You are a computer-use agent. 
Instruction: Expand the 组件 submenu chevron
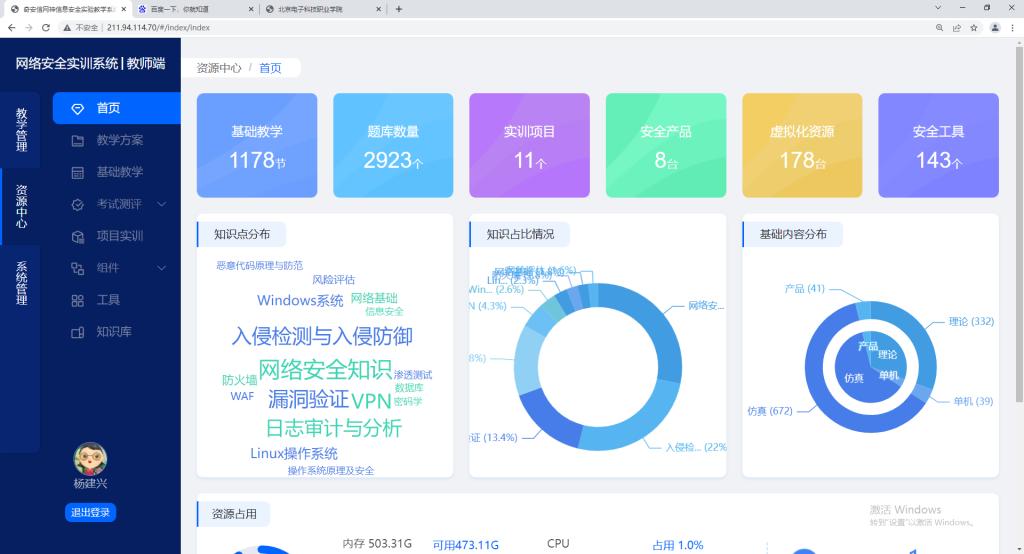tap(161, 268)
